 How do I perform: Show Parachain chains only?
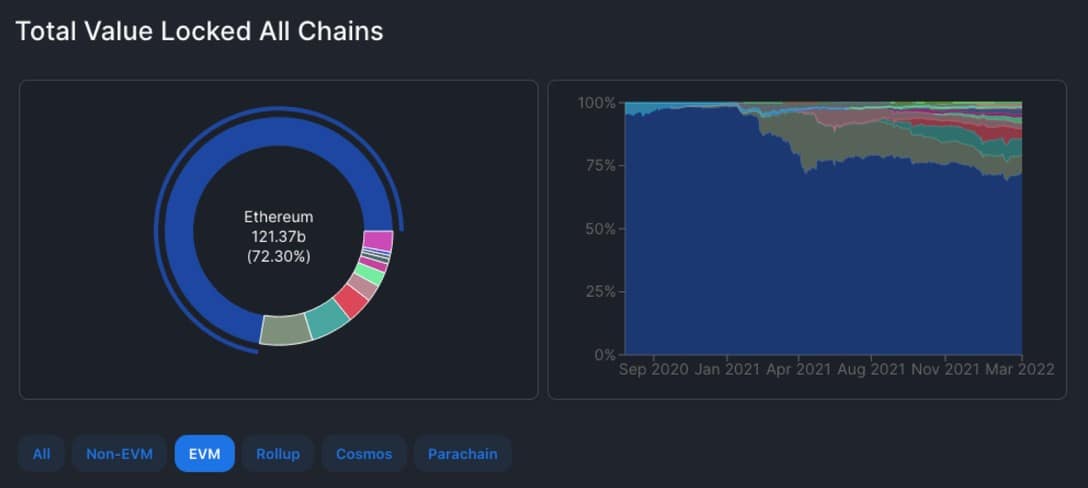[x=462, y=453]
